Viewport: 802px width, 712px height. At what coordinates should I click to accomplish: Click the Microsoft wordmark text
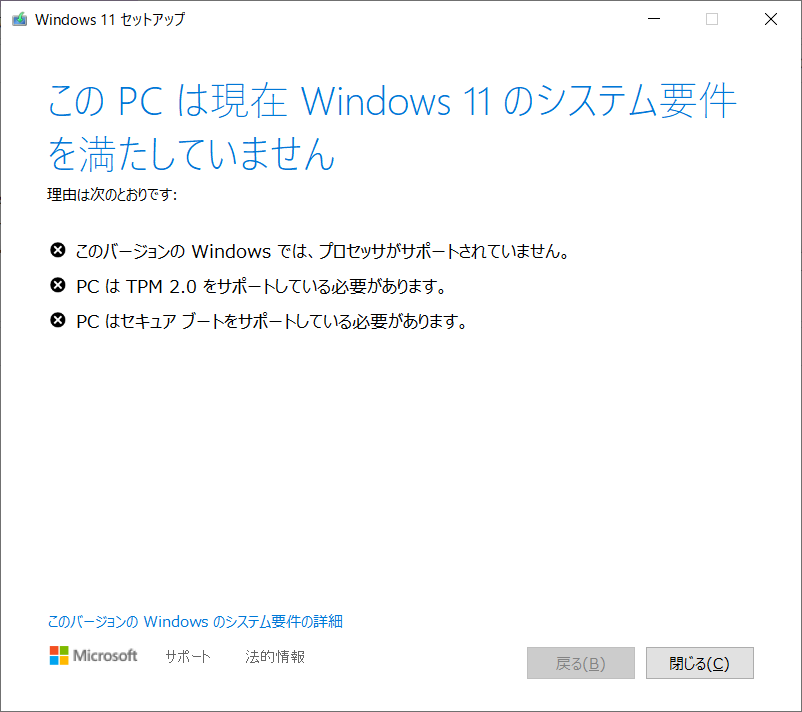click(105, 655)
